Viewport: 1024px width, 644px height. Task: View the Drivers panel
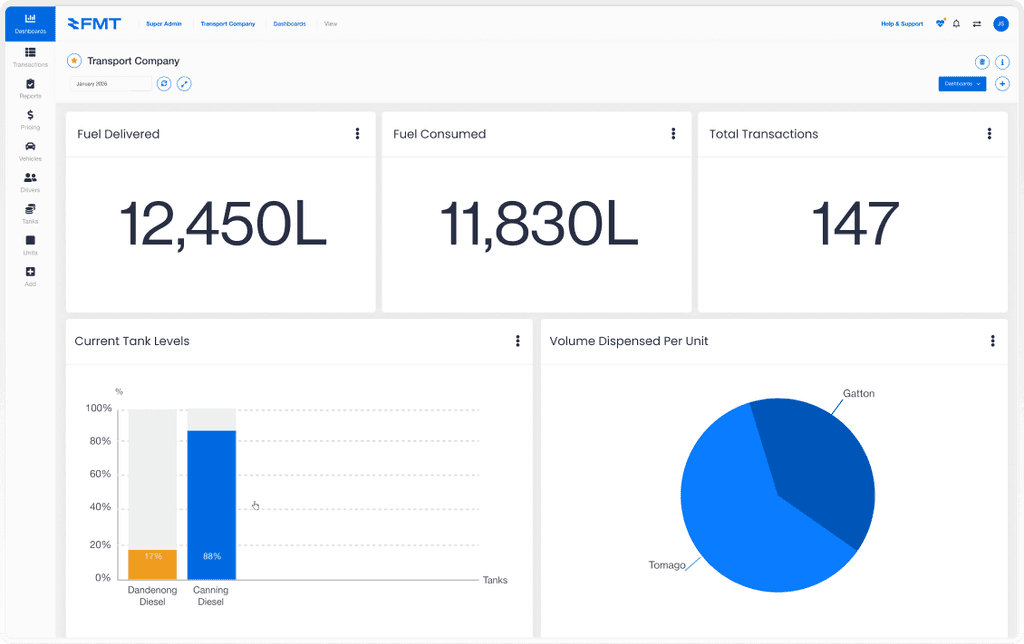(x=30, y=182)
